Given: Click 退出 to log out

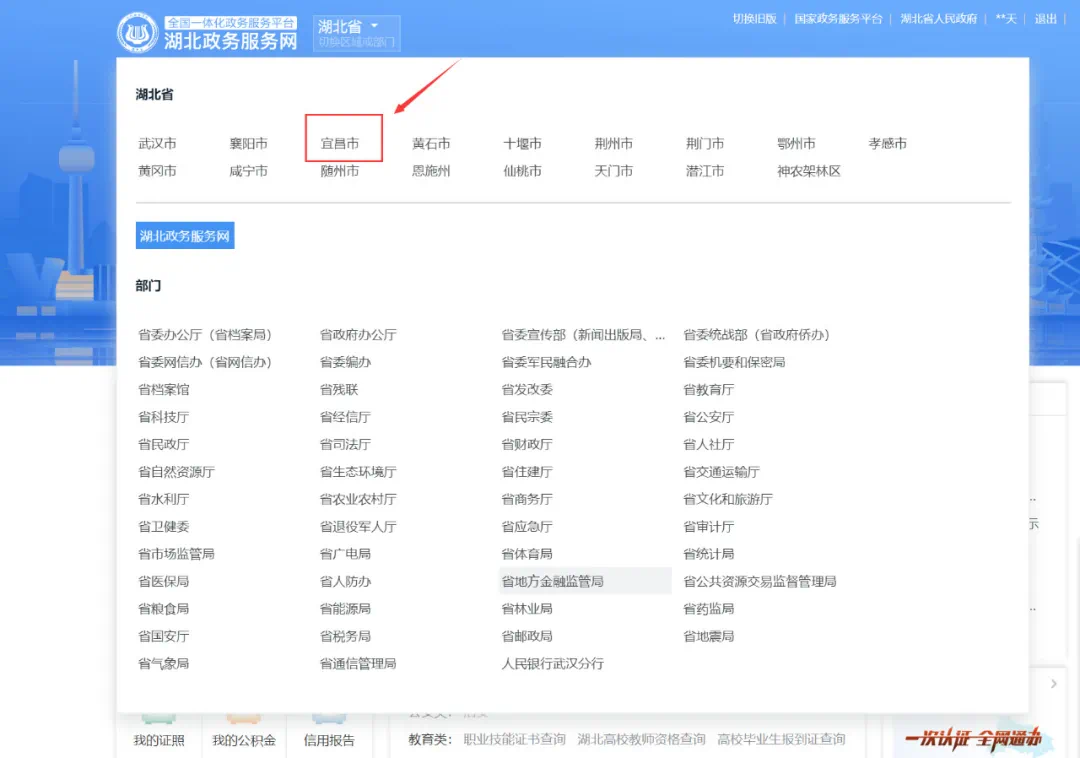Looking at the screenshot, I should click(x=1045, y=19).
